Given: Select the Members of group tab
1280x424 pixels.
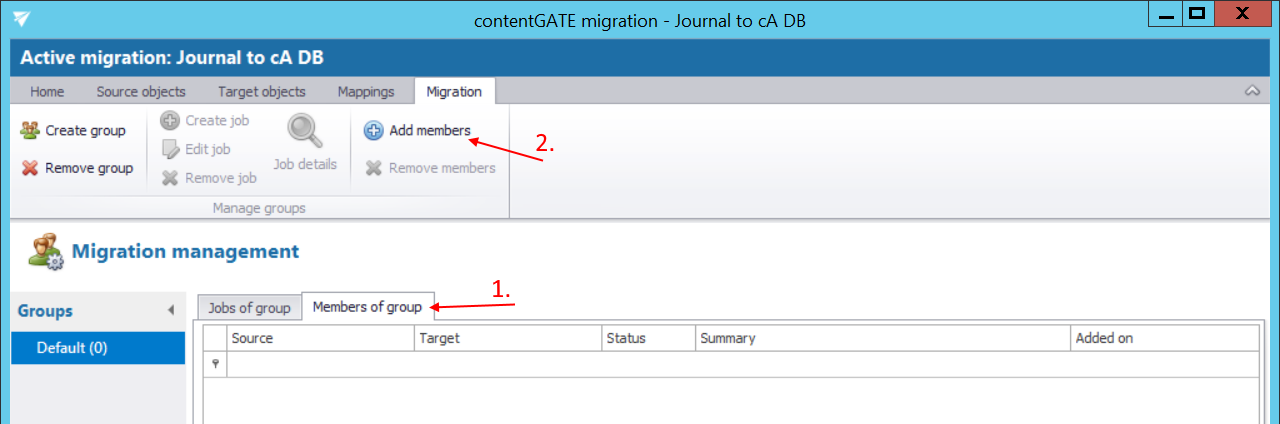Looking at the screenshot, I should [367, 307].
